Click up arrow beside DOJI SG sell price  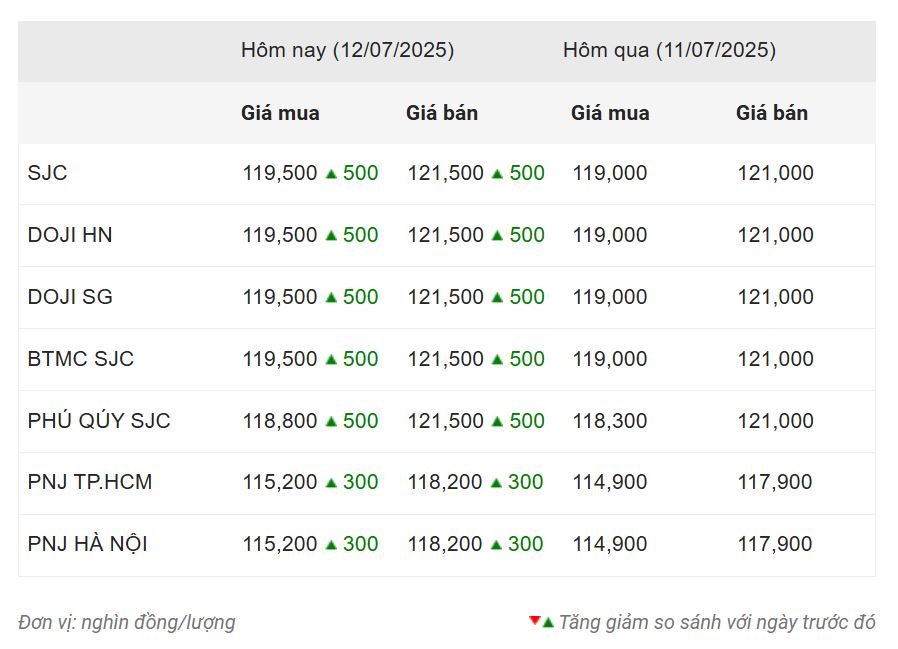click(497, 297)
